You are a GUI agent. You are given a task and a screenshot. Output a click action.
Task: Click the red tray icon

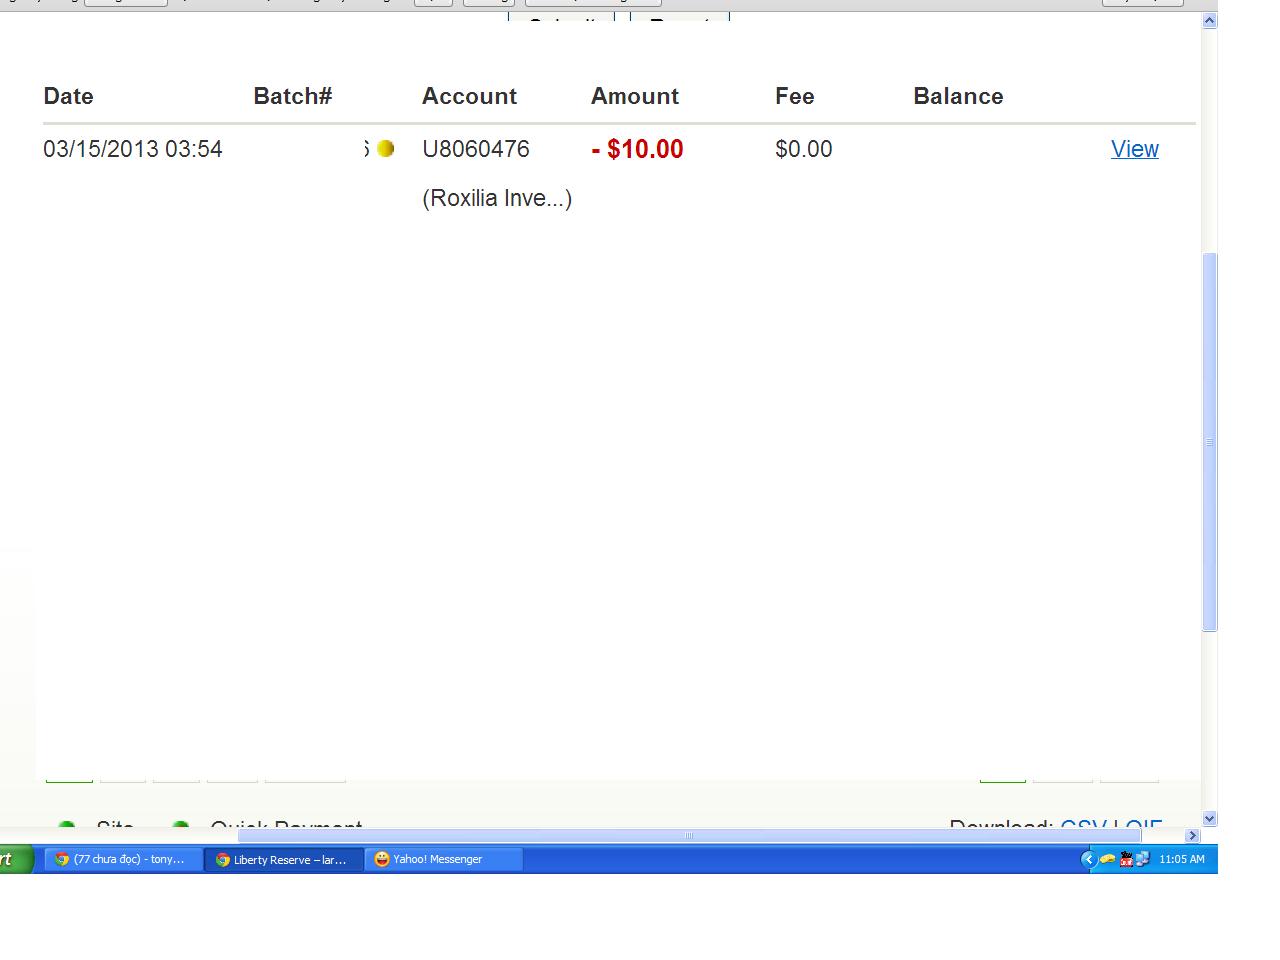[1126, 859]
